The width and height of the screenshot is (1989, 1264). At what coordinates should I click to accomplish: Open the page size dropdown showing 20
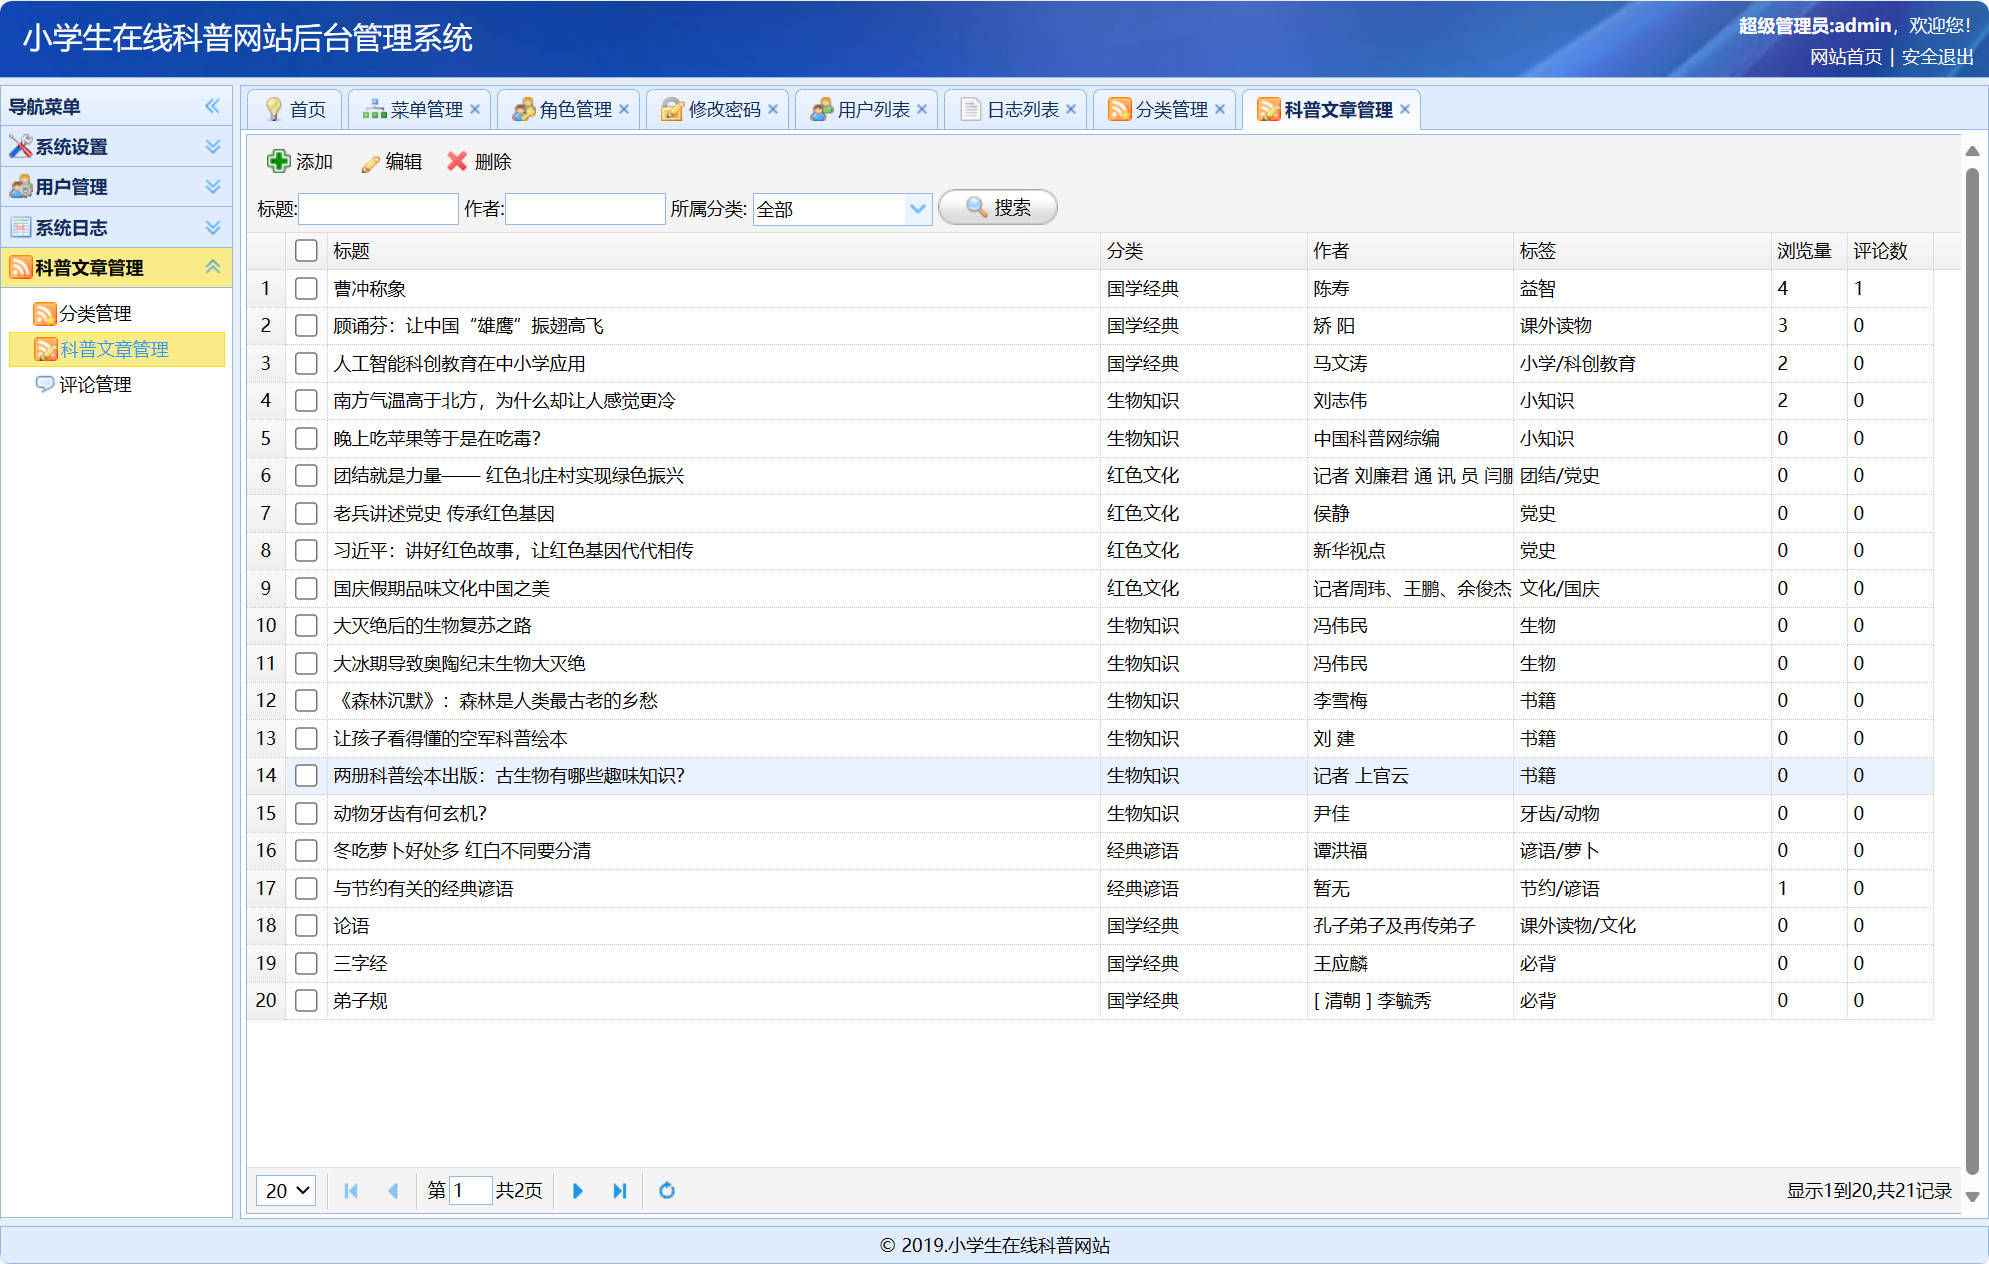click(x=285, y=1190)
